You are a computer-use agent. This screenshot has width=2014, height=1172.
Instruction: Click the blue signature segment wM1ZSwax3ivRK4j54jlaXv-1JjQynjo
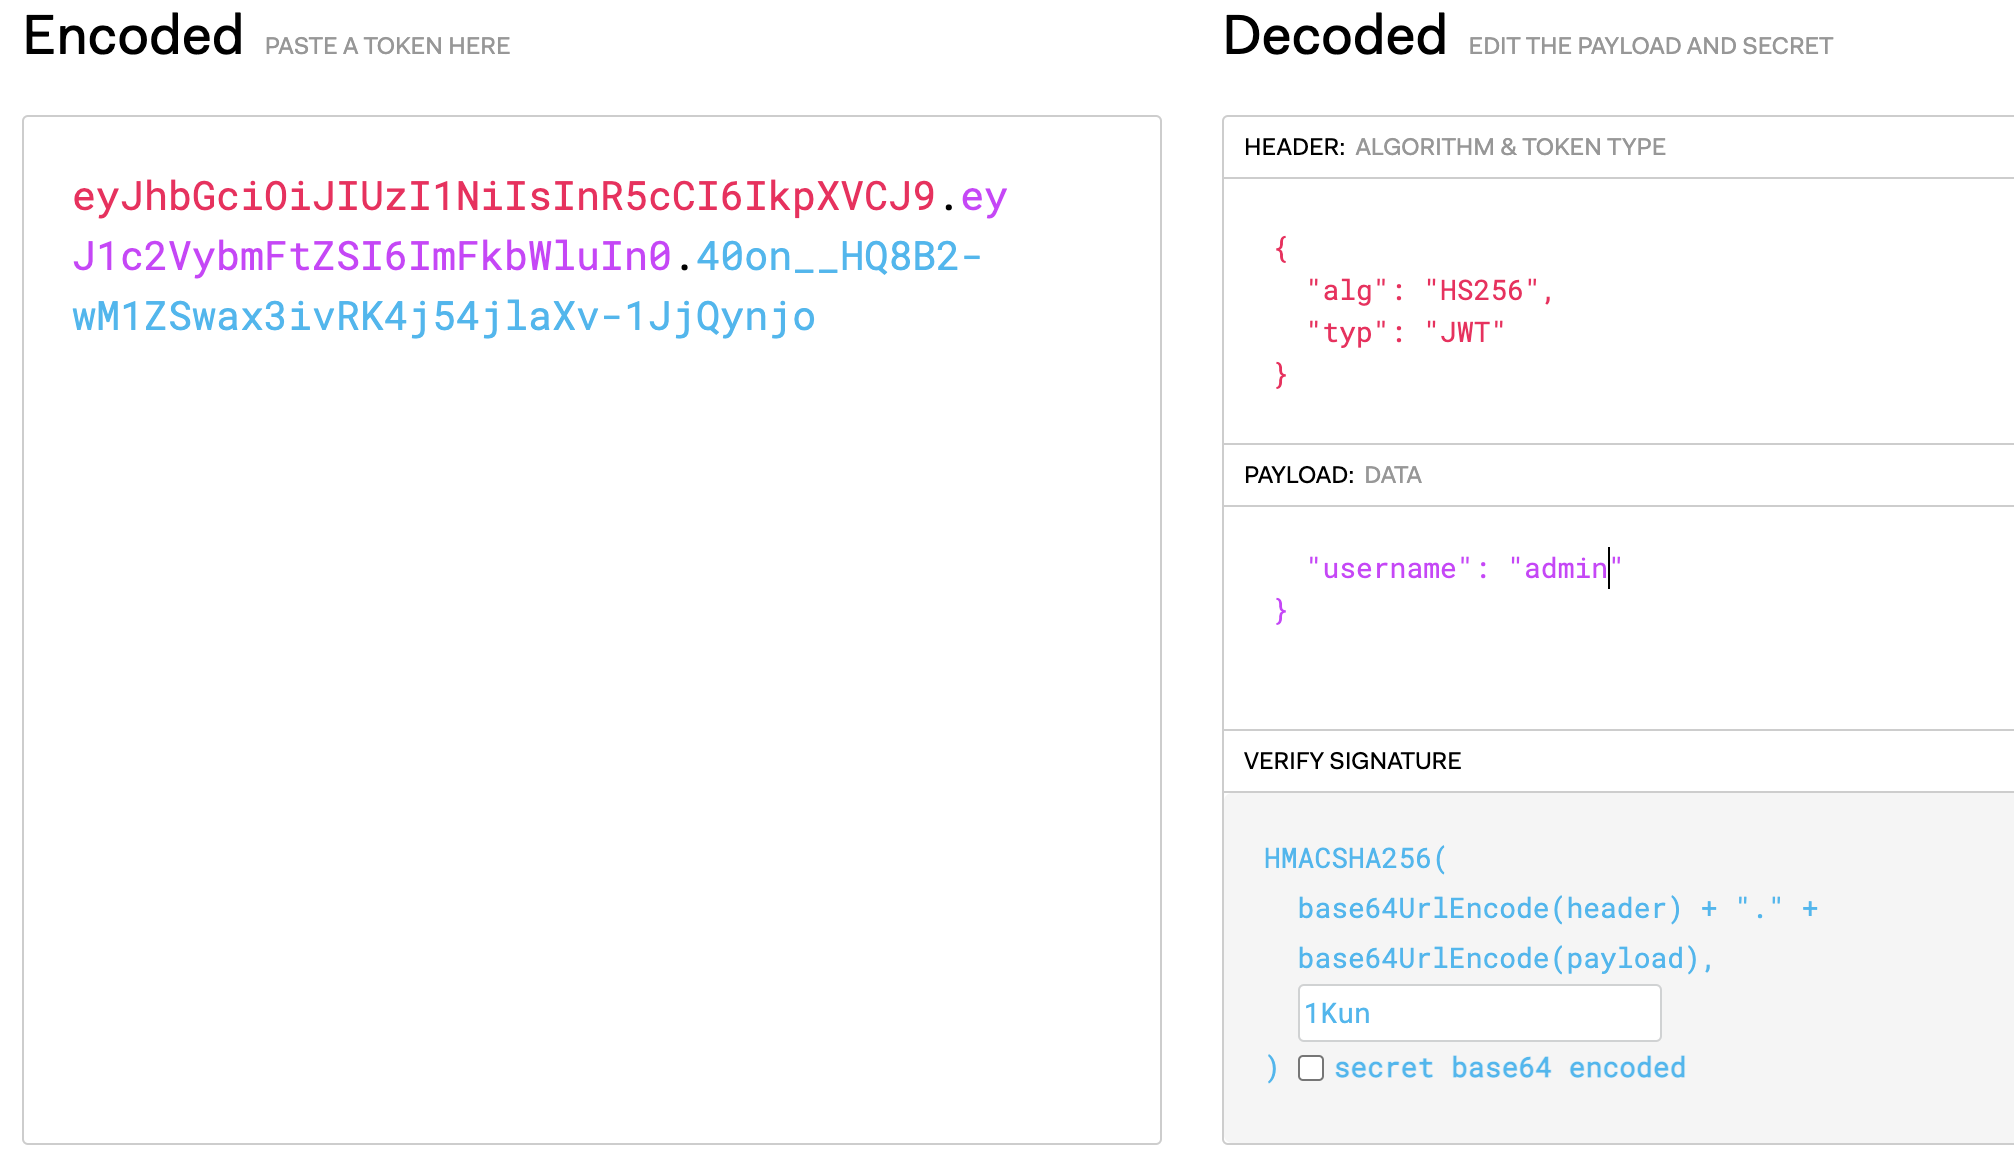pyautogui.click(x=444, y=317)
